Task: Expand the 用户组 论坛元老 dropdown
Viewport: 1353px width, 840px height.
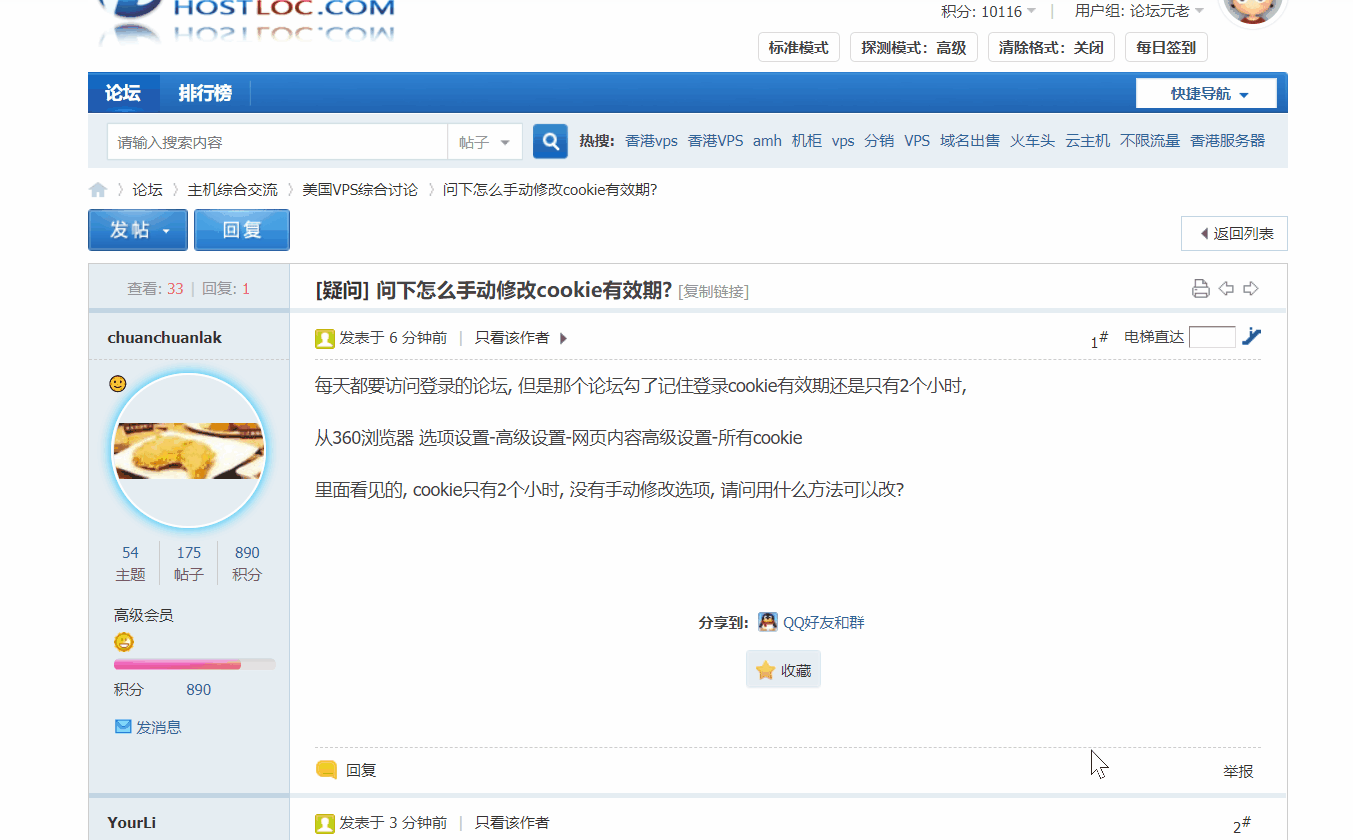Action: [1139, 11]
